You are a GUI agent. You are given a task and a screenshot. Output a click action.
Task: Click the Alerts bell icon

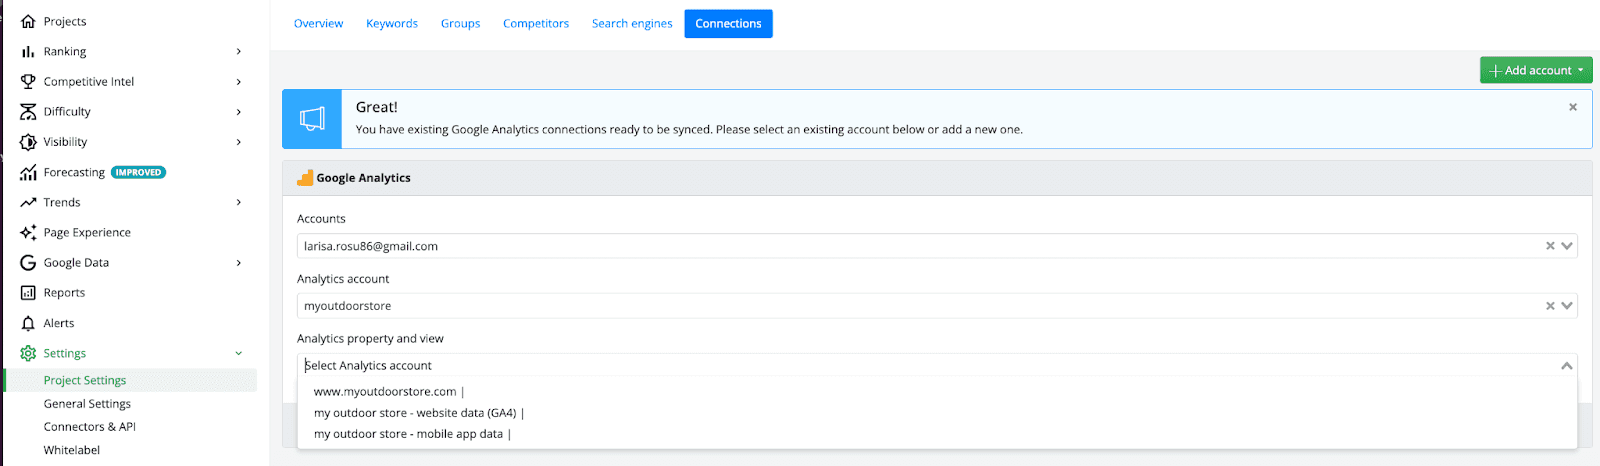pos(28,323)
